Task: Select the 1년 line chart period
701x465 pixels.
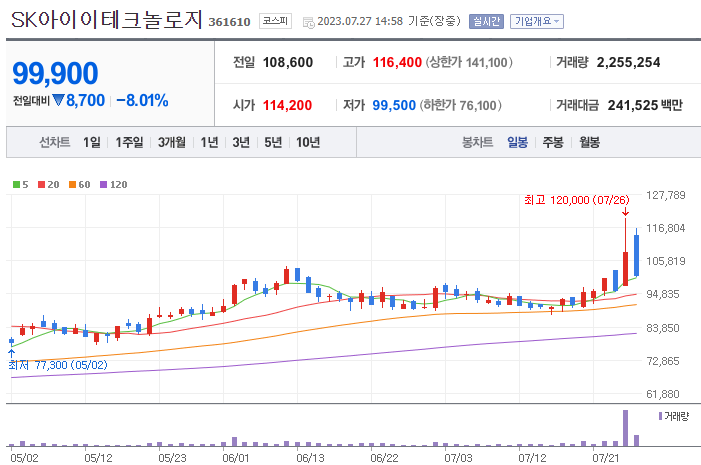Action: pos(209,142)
